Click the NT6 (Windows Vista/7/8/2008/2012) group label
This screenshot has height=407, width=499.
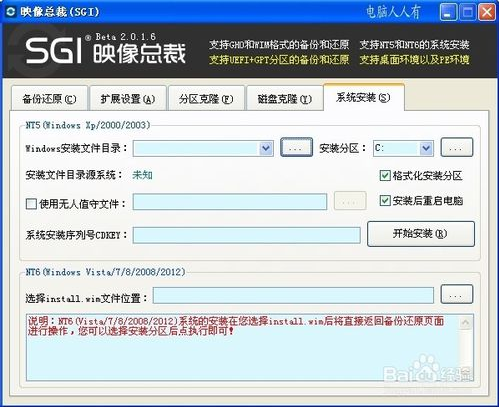click(105, 272)
